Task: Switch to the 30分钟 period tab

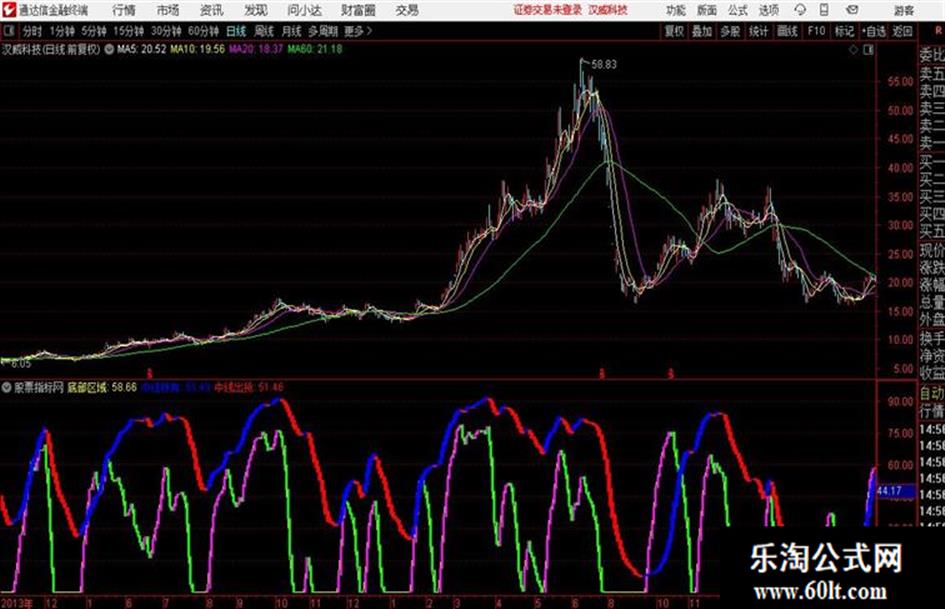Action: tap(166, 31)
